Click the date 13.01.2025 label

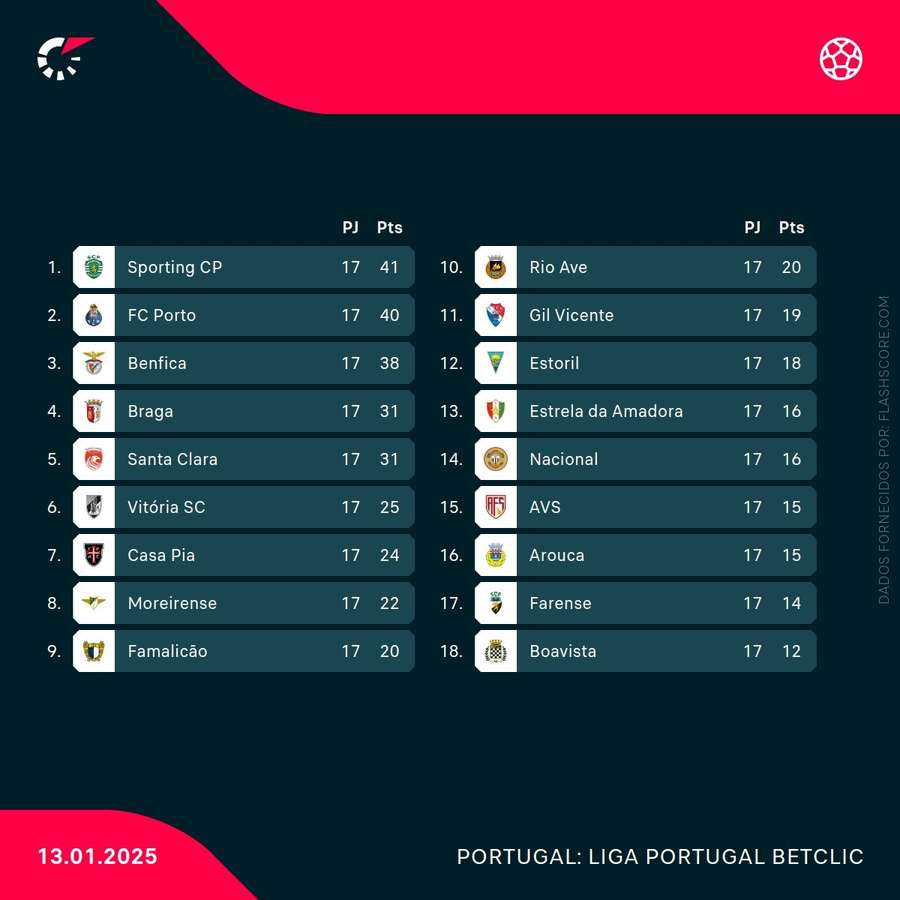(x=98, y=857)
